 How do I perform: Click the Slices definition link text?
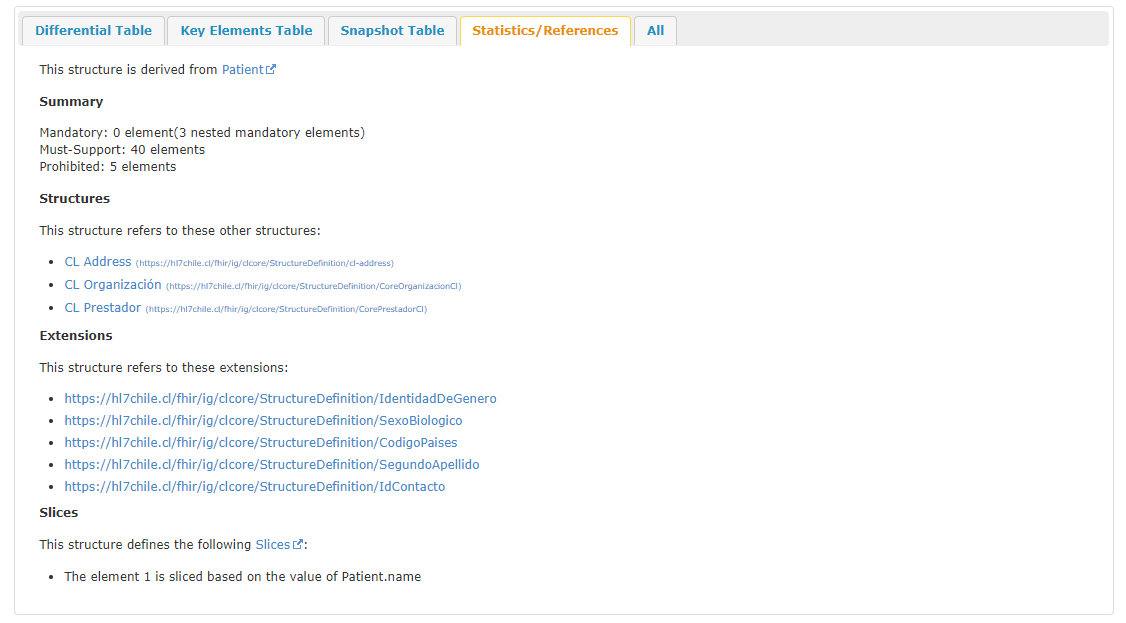(272, 545)
